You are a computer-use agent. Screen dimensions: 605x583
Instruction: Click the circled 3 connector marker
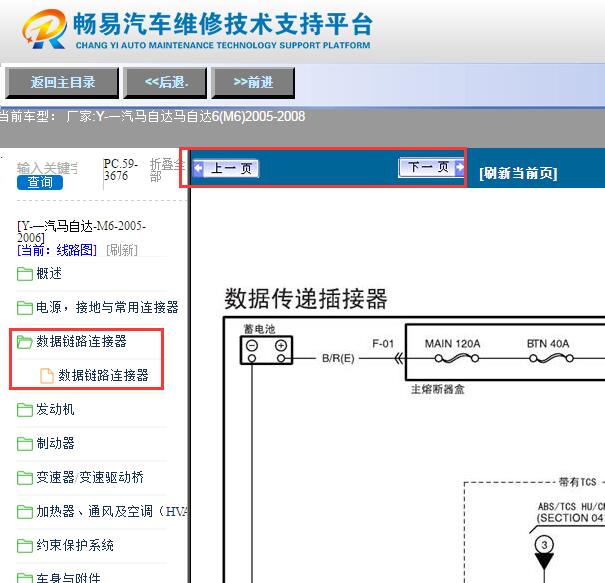pos(544,545)
